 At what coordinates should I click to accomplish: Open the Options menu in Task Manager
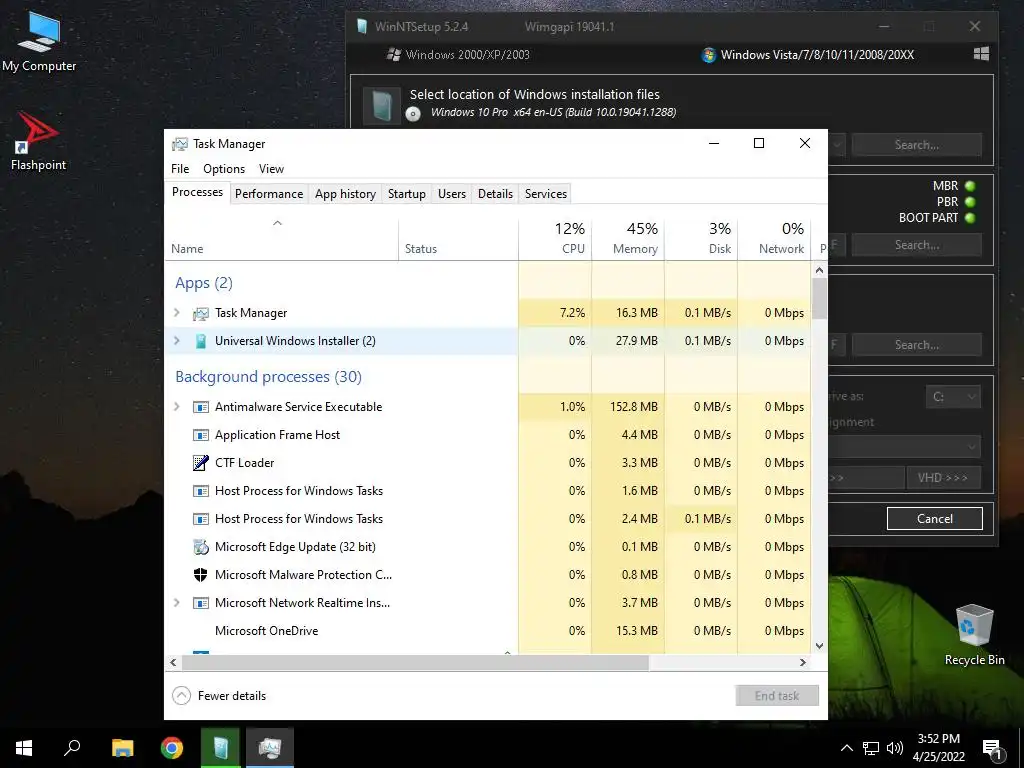tap(224, 168)
